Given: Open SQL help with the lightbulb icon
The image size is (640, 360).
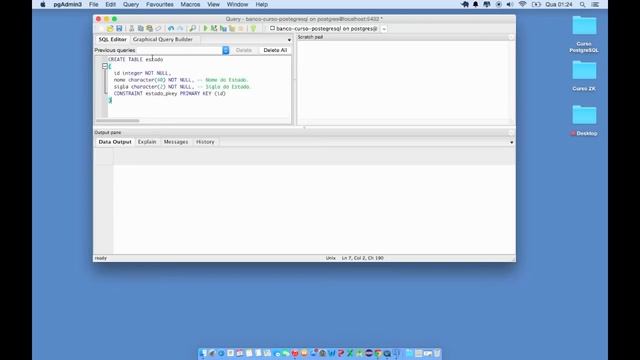Looking at the screenshot, I should coord(253,29).
